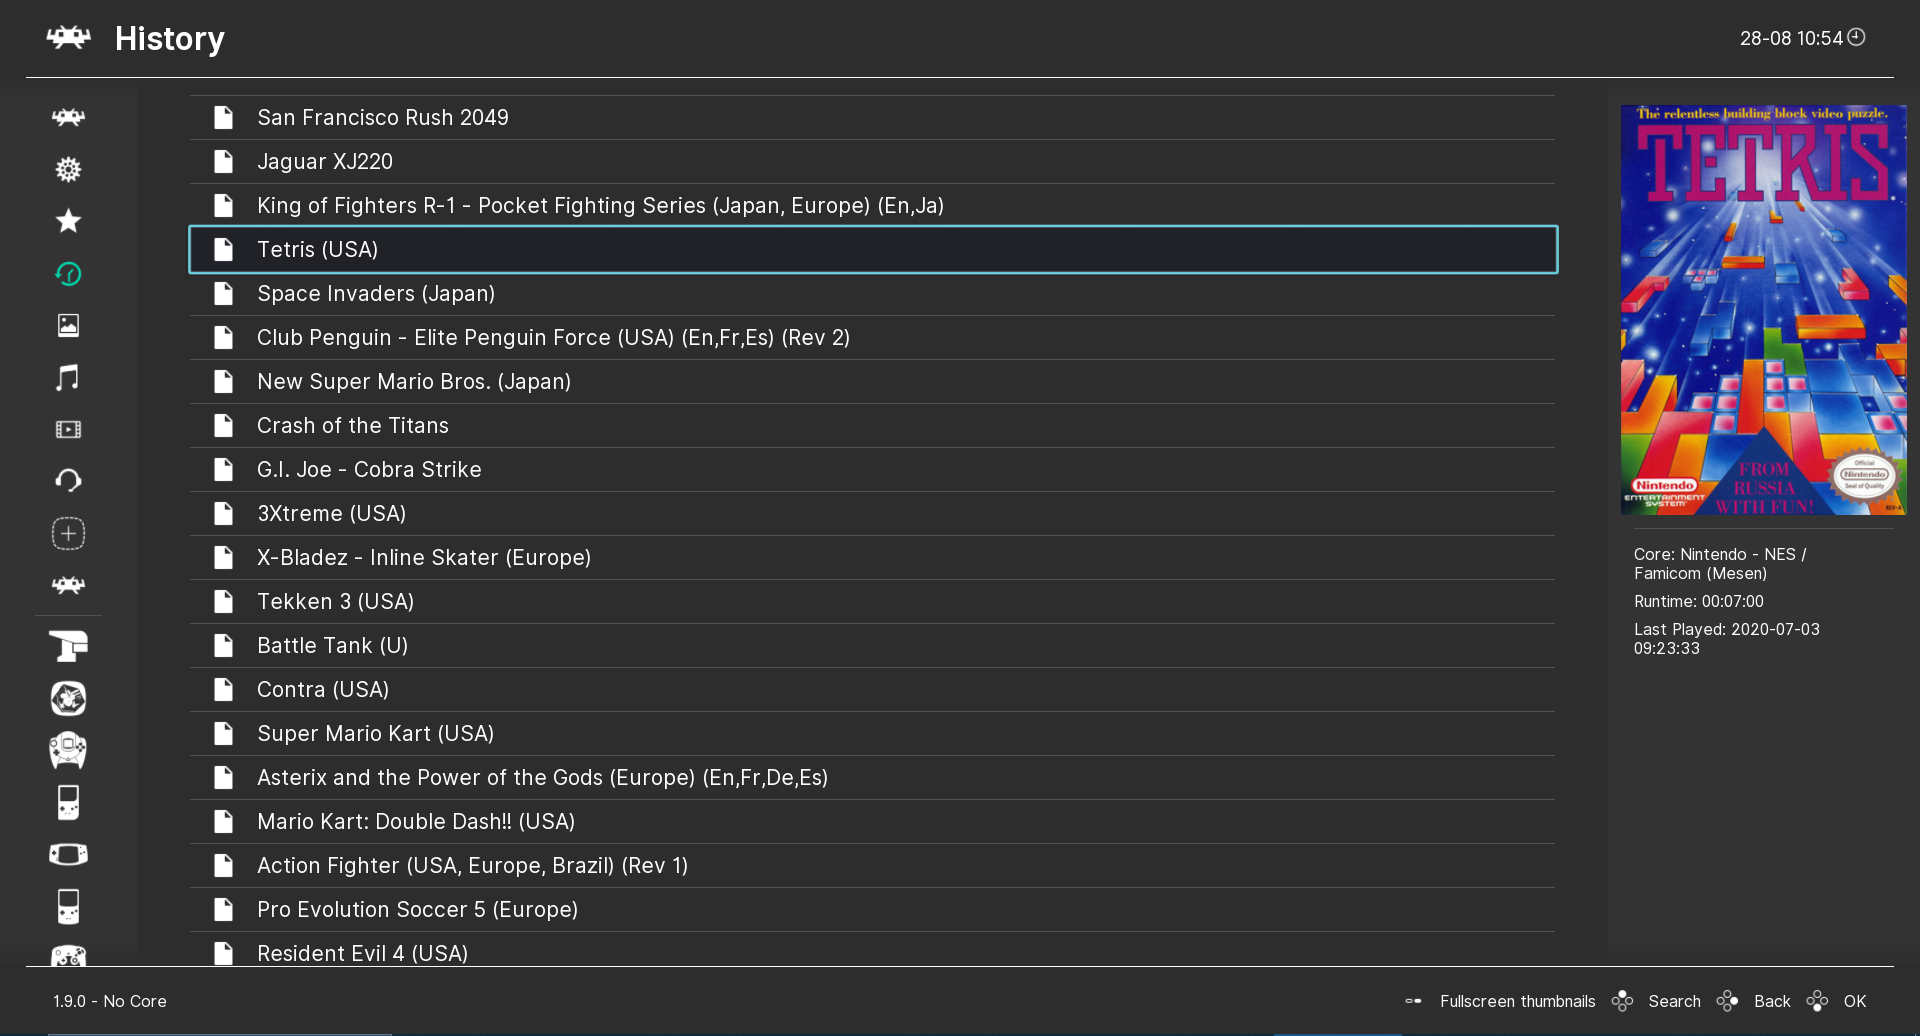Select Tekken 3 (USA) entry

[x=872, y=601]
